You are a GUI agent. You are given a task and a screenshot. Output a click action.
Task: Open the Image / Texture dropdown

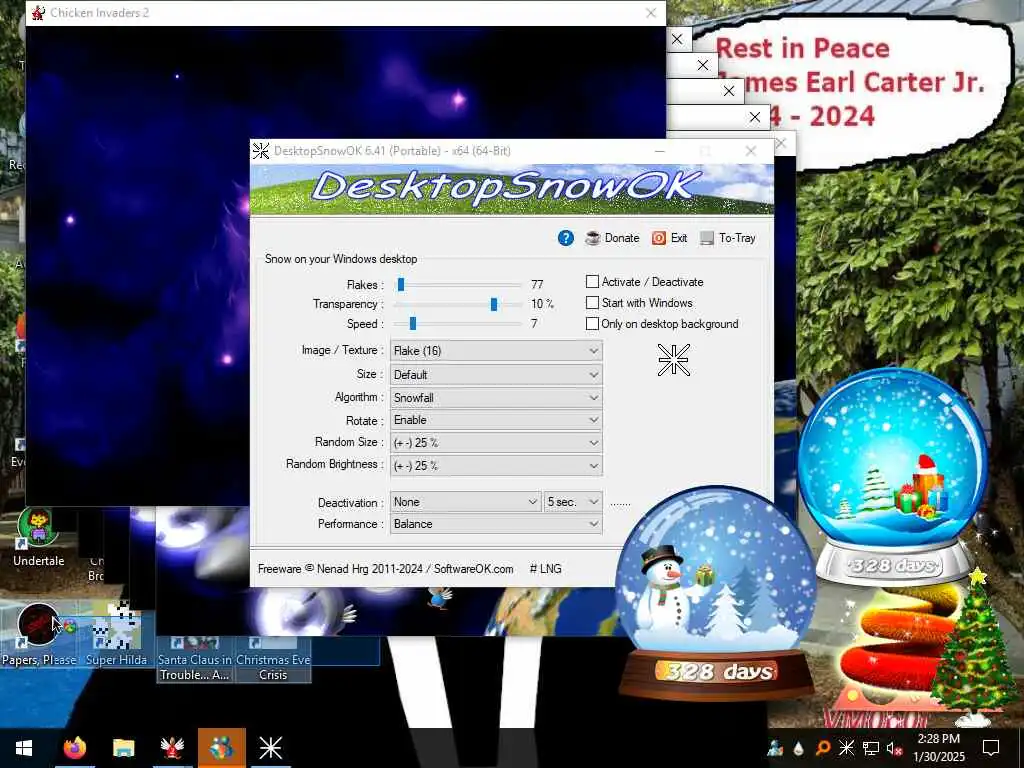(x=496, y=351)
